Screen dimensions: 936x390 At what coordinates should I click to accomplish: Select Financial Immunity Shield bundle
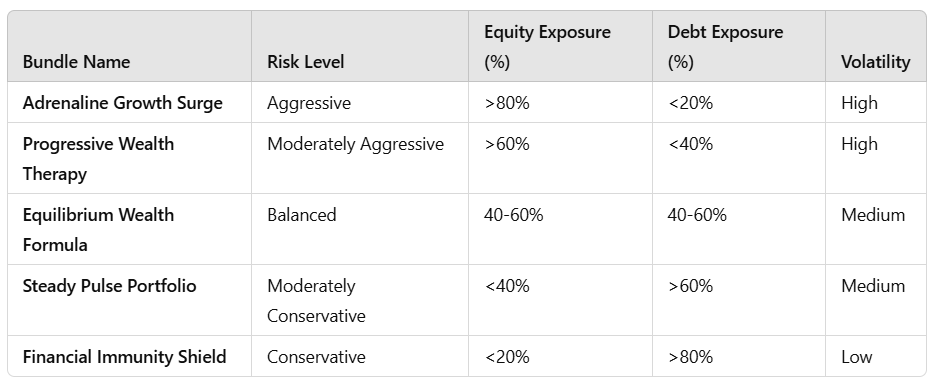[124, 357]
